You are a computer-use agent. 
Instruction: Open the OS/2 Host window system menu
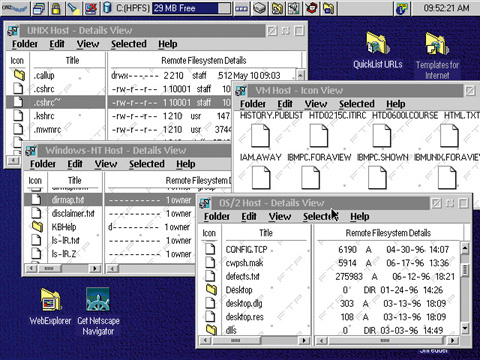pos(205,203)
